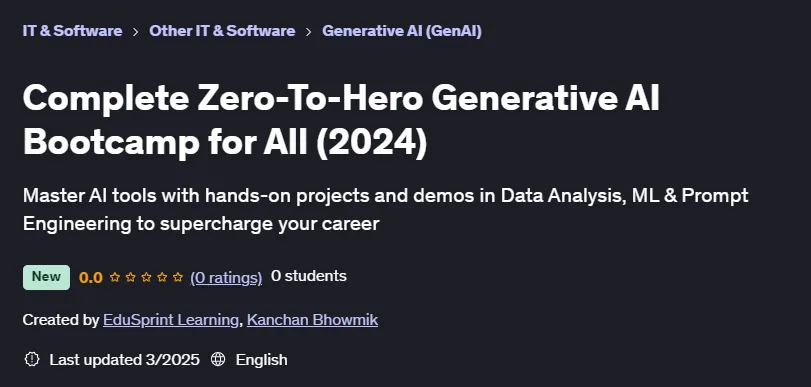Click the first rating star

[x=115, y=278]
